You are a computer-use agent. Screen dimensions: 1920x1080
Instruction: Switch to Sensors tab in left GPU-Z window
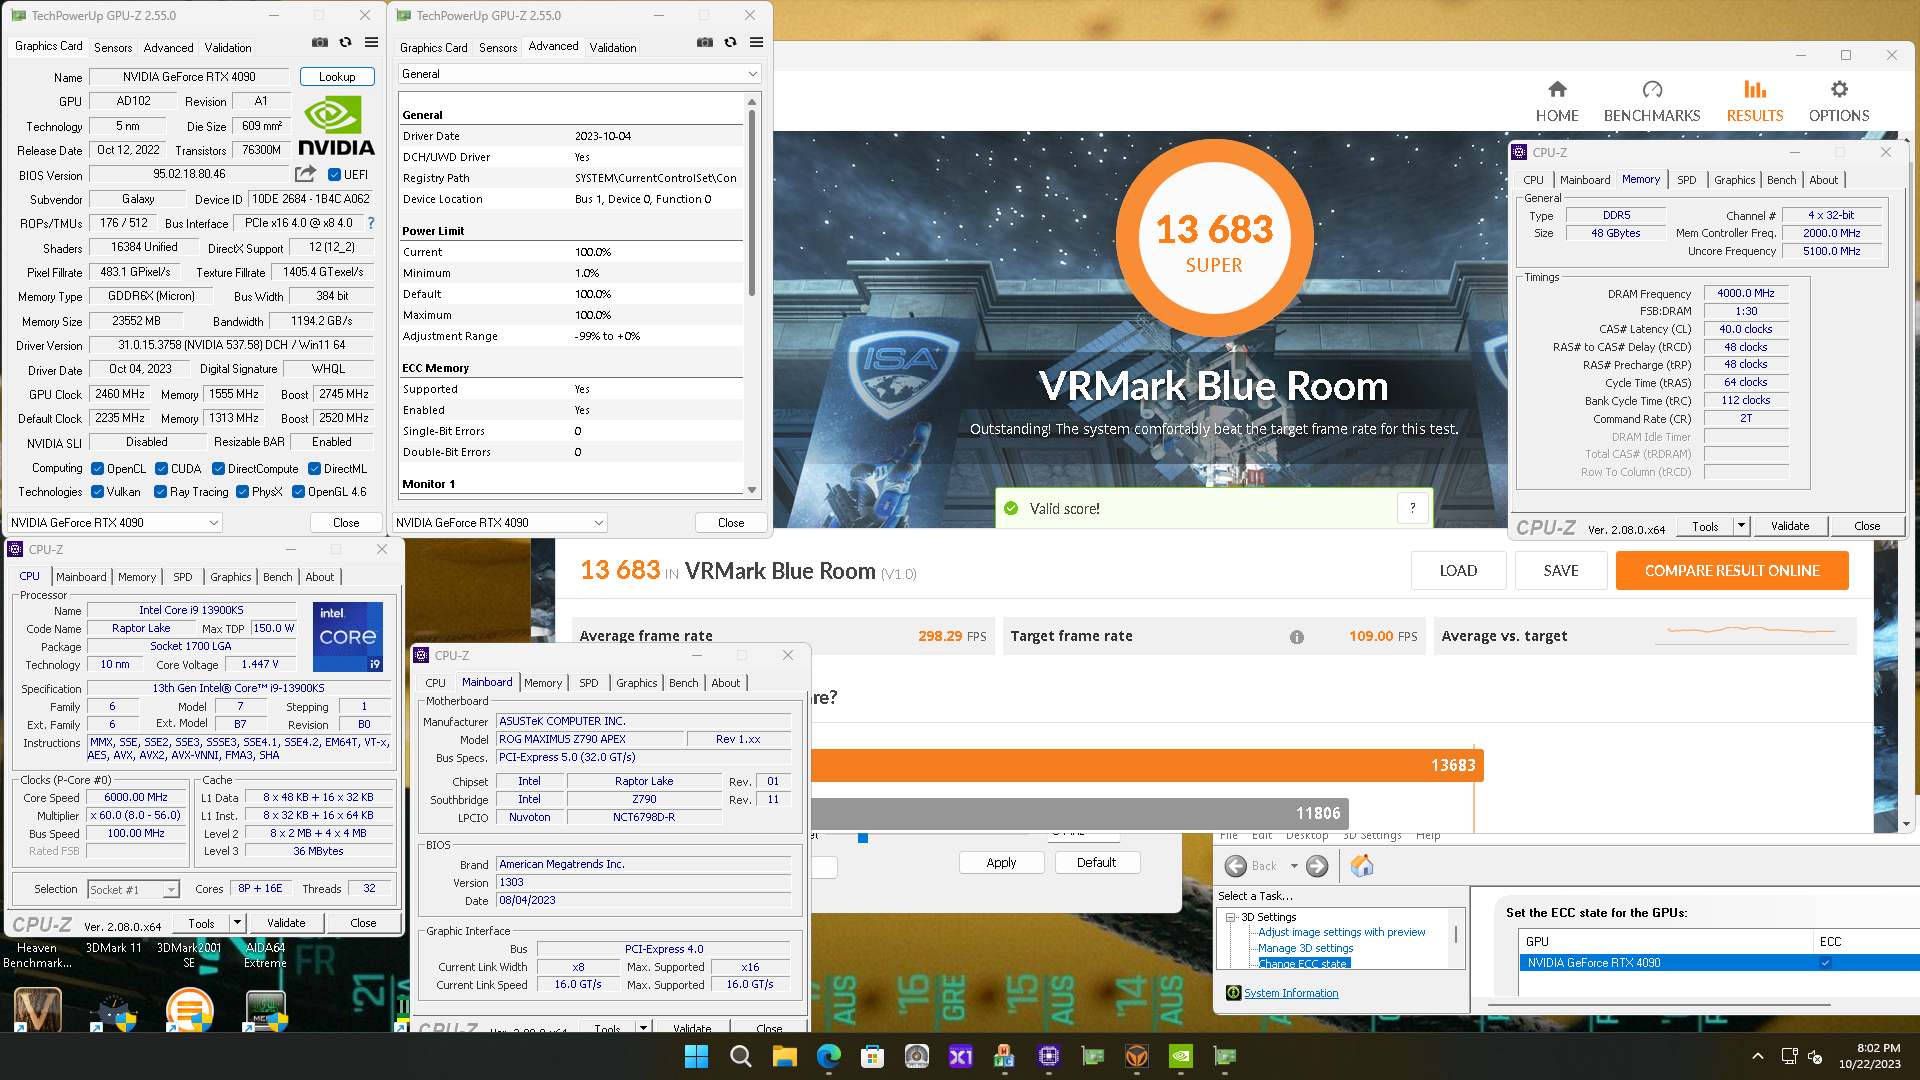(113, 47)
